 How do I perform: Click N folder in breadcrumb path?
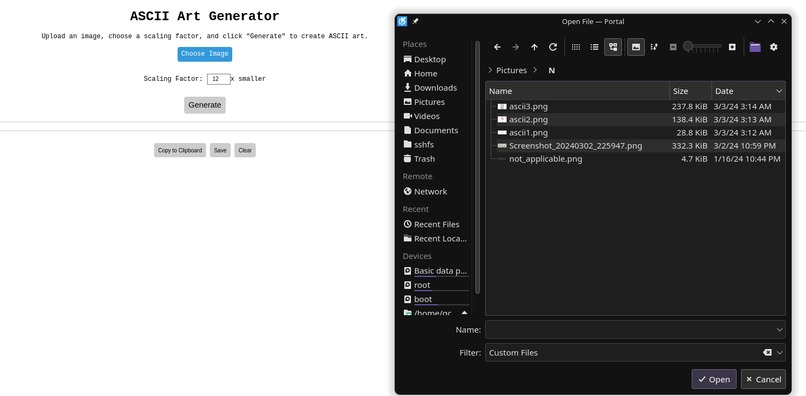[x=552, y=70]
